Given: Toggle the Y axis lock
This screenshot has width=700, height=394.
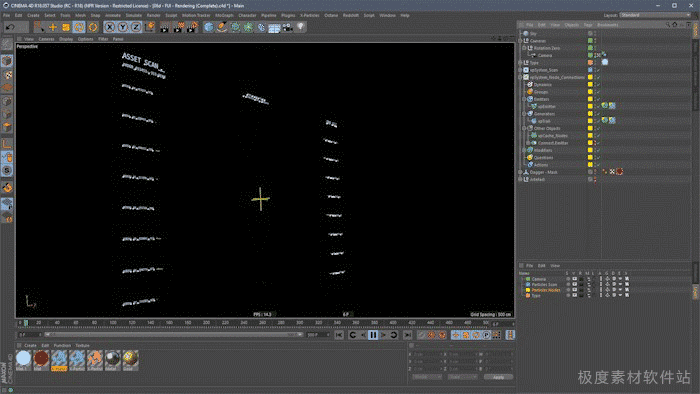Looking at the screenshot, I should pos(122,27).
